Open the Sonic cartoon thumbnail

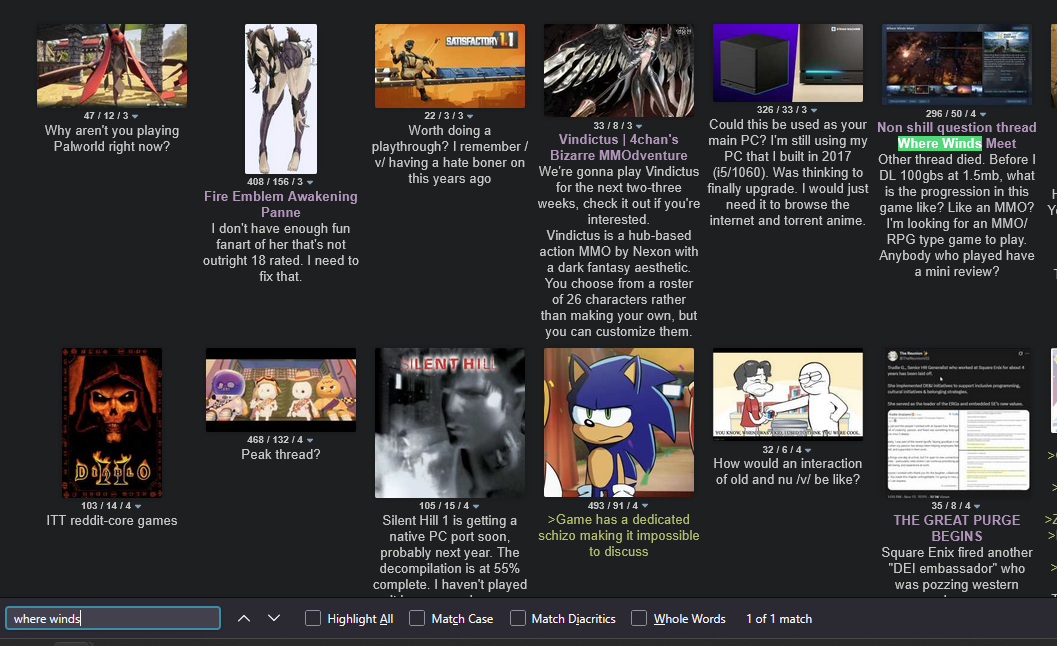pyautogui.click(x=619, y=423)
